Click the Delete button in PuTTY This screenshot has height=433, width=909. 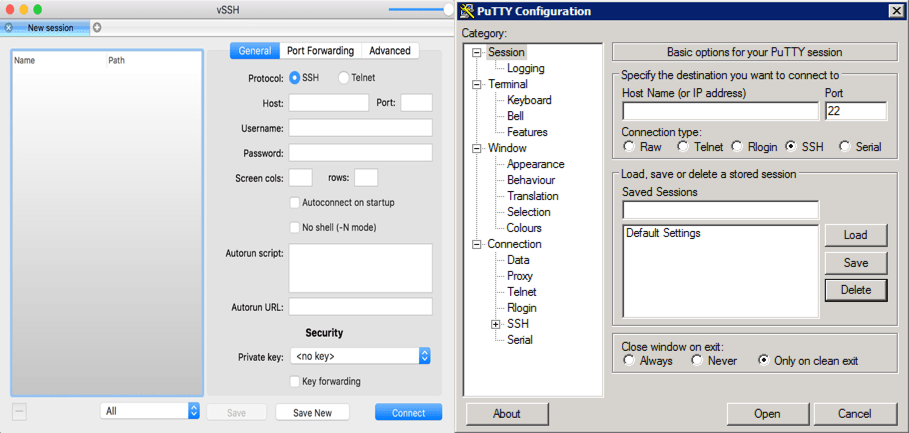856,290
